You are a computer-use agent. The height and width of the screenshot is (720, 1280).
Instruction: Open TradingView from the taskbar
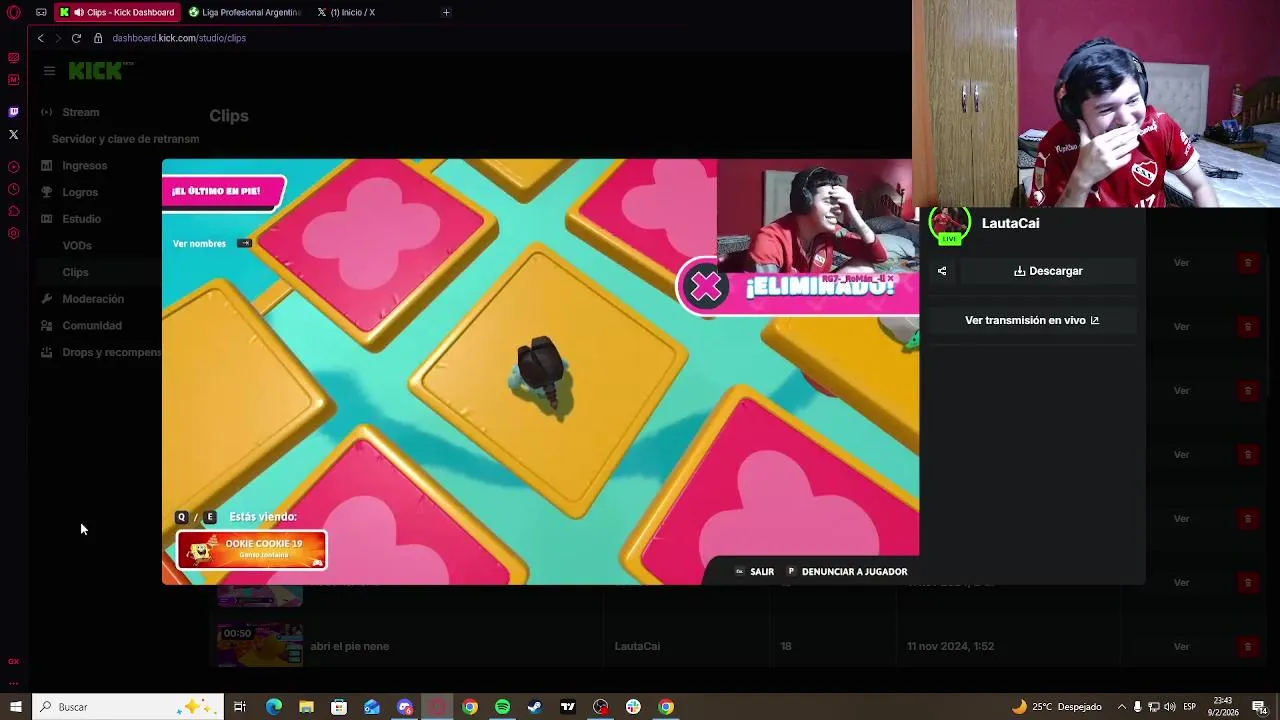coord(568,707)
